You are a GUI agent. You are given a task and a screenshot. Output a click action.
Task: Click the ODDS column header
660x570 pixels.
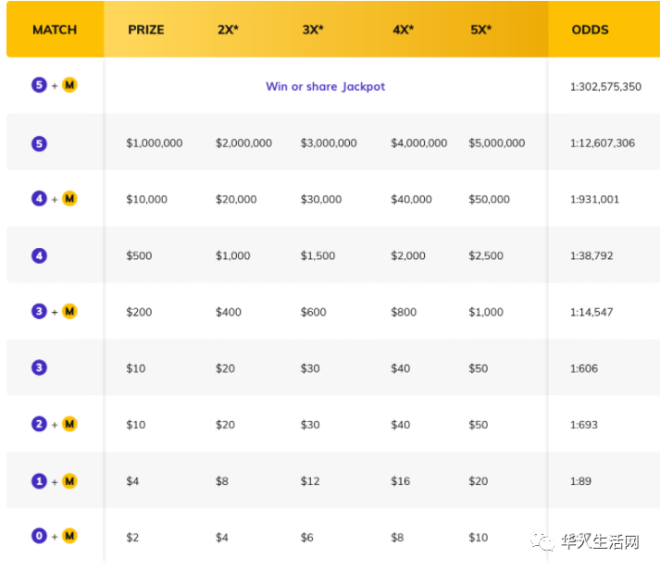[590, 29]
